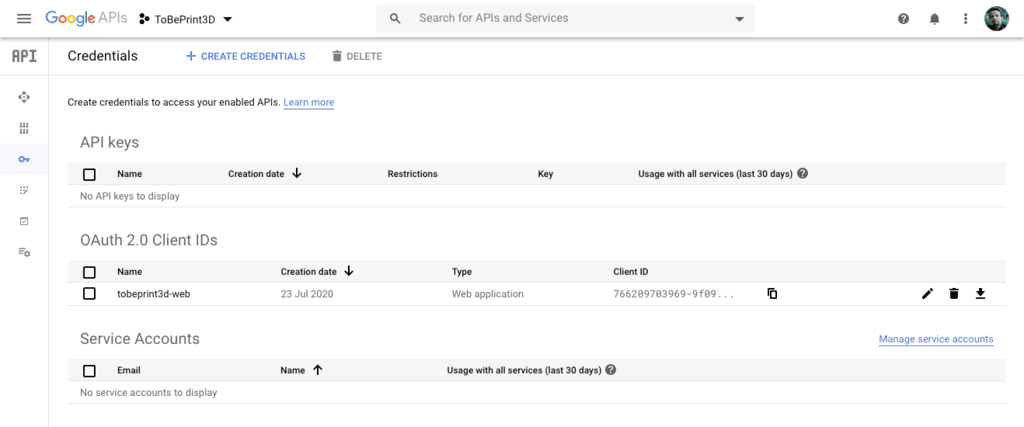Screen dimensions: 1024x427
Task: Open the hamburger navigation menu
Action: tap(24, 19)
